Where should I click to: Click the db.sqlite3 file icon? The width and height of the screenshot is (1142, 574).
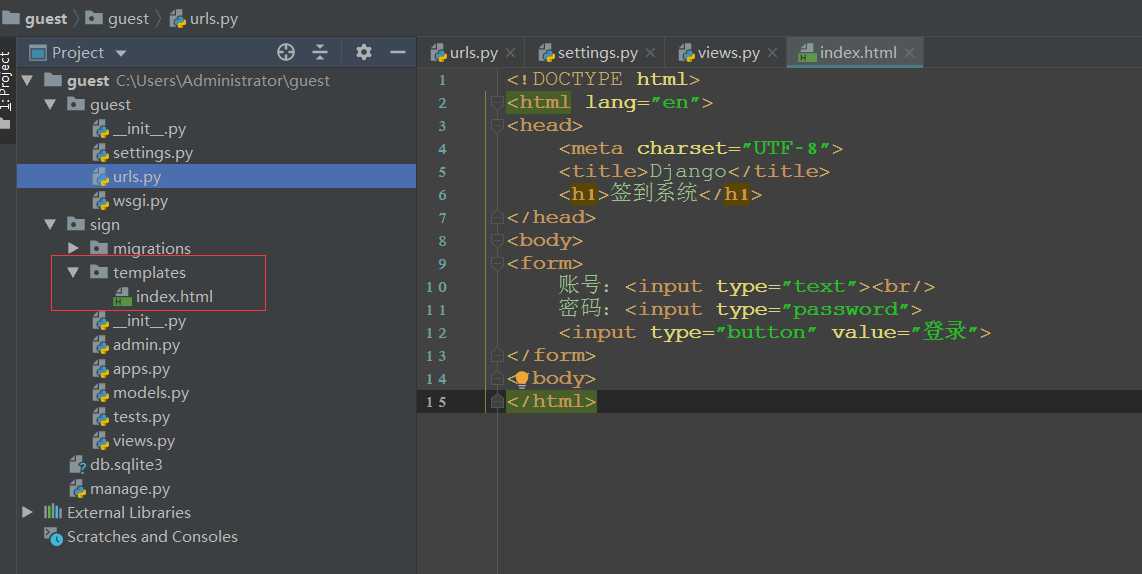tap(77, 465)
